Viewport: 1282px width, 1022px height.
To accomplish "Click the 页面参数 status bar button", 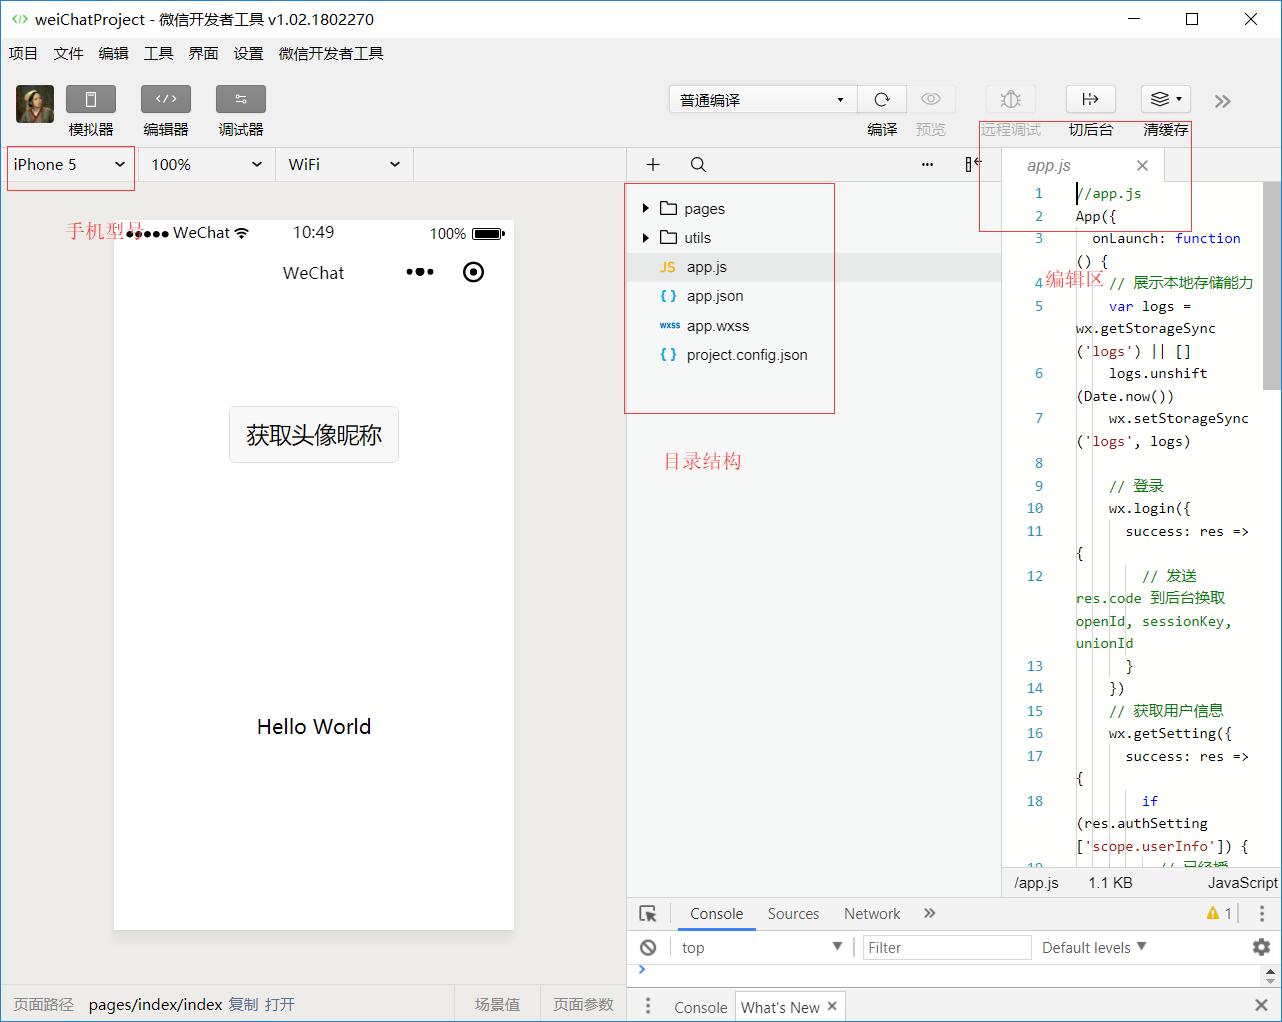I will tap(583, 1004).
